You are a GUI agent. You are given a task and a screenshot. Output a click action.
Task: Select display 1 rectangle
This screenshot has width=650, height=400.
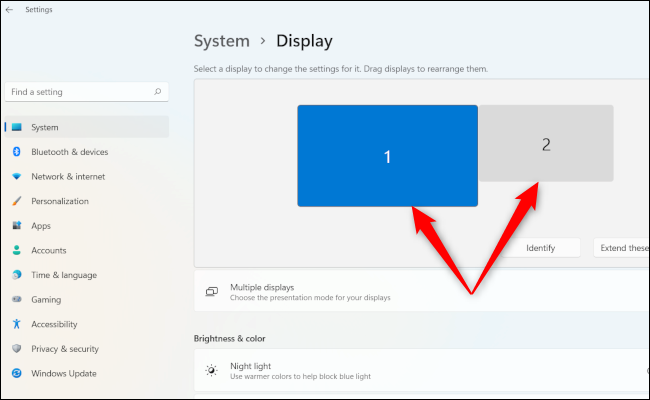pos(387,156)
